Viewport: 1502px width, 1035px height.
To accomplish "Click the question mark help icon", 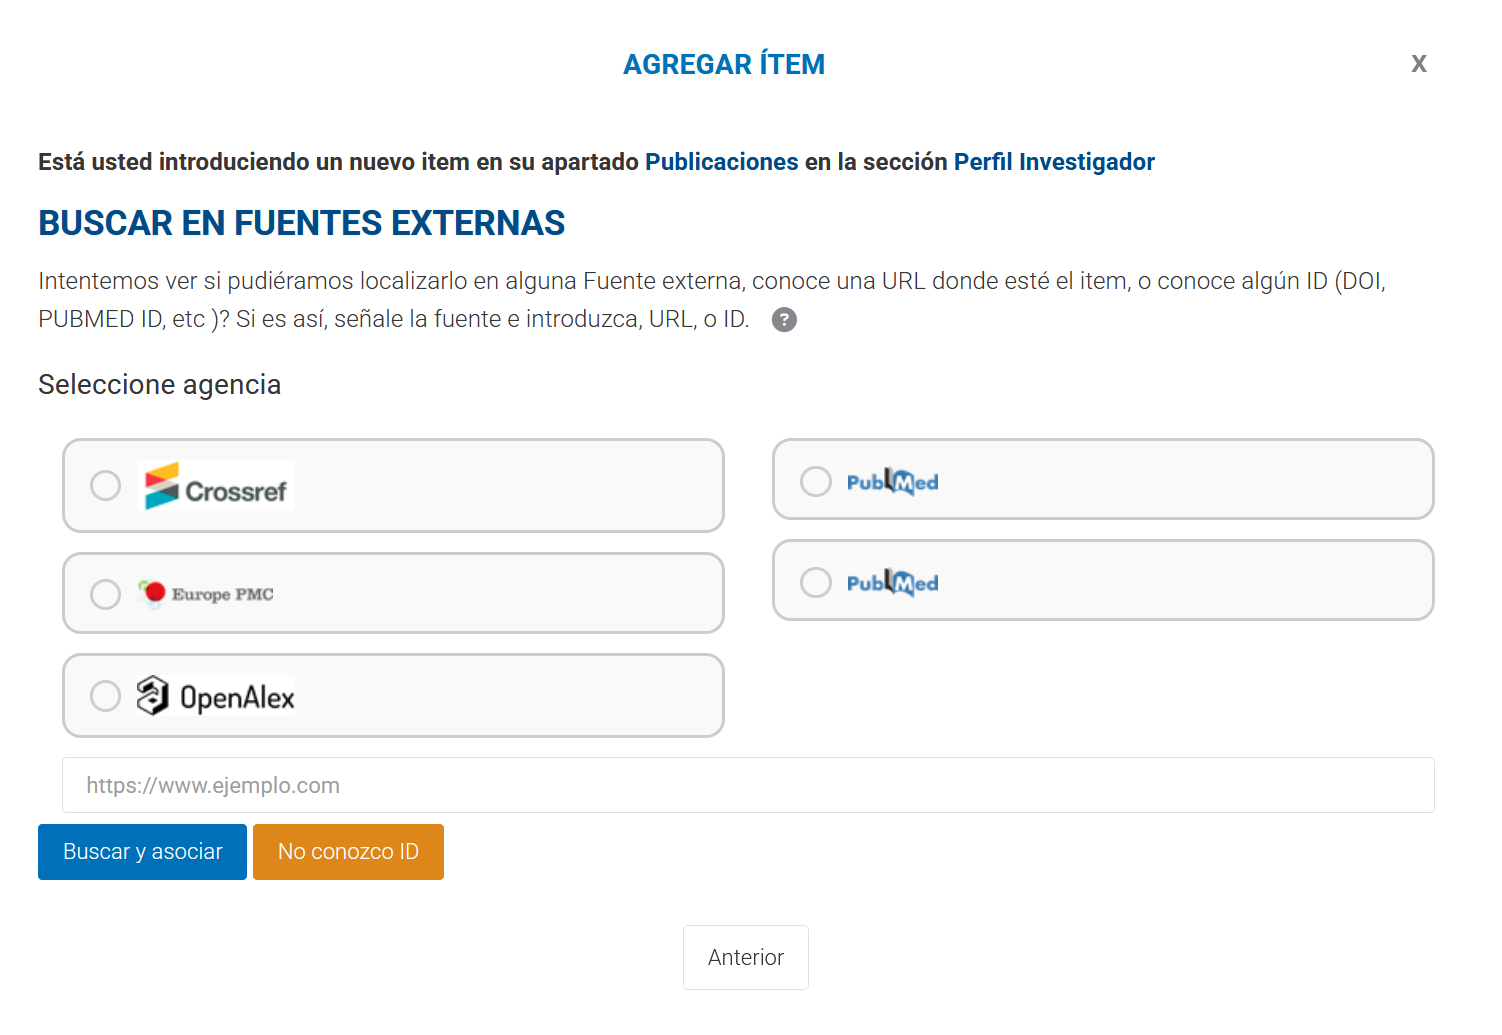I will click(x=784, y=320).
